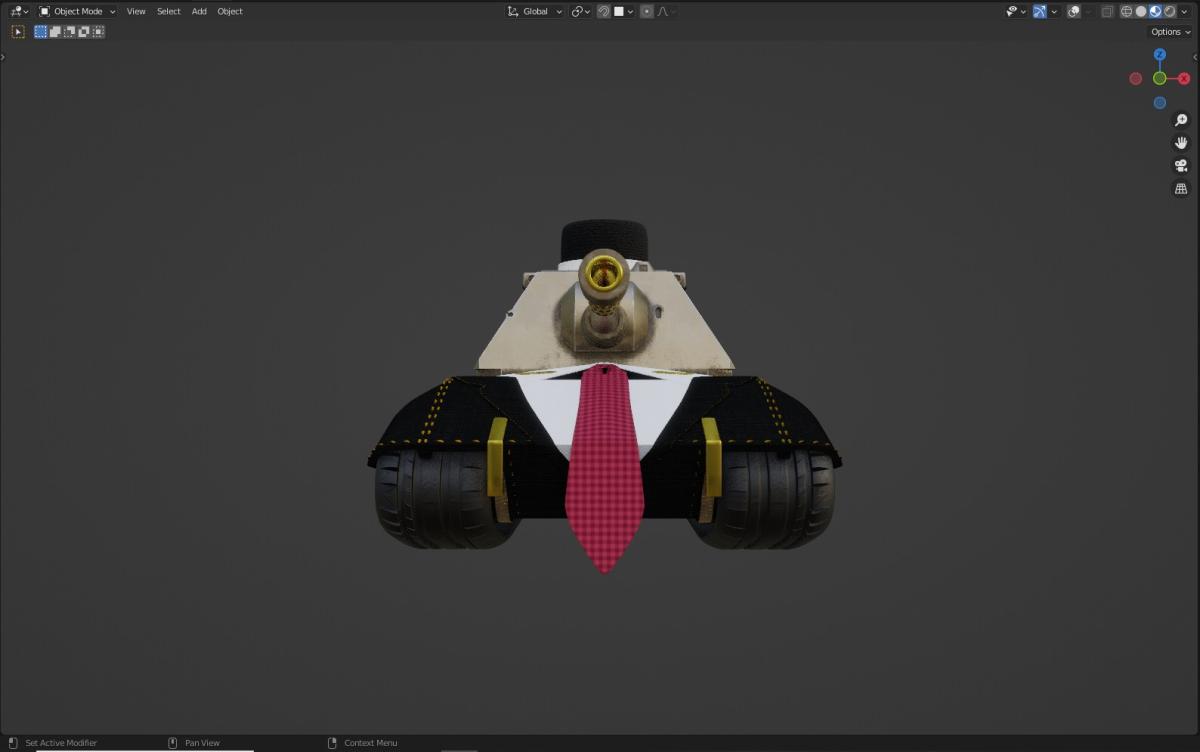This screenshot has width=1200, height=752.
Task: Select the black top hat object
Action: click(605, 240)
